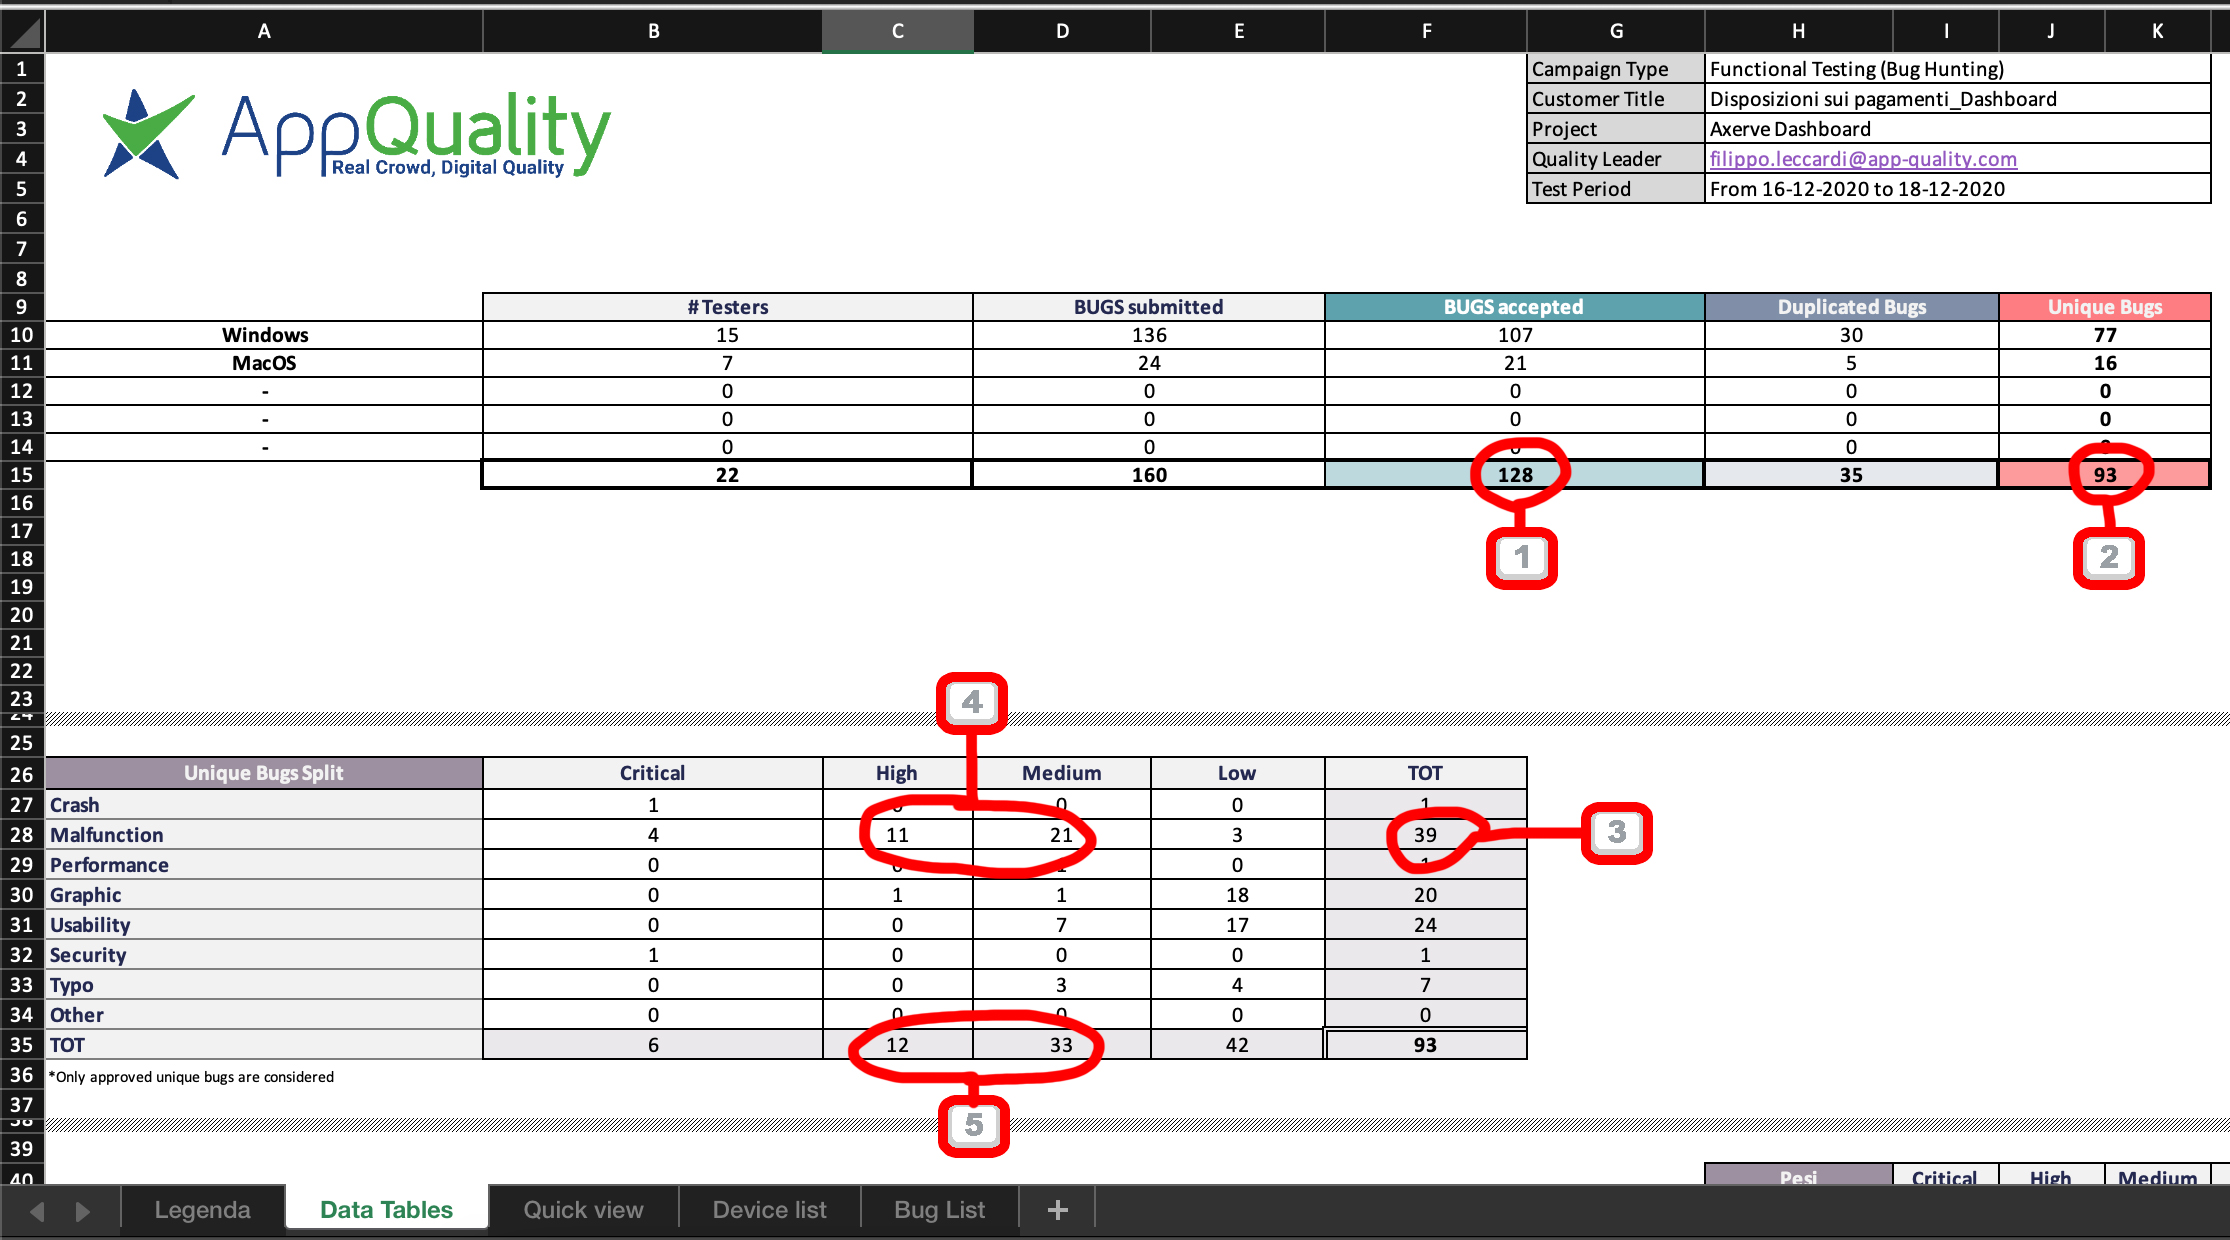Select all cells corner triangle

[22, 31]
